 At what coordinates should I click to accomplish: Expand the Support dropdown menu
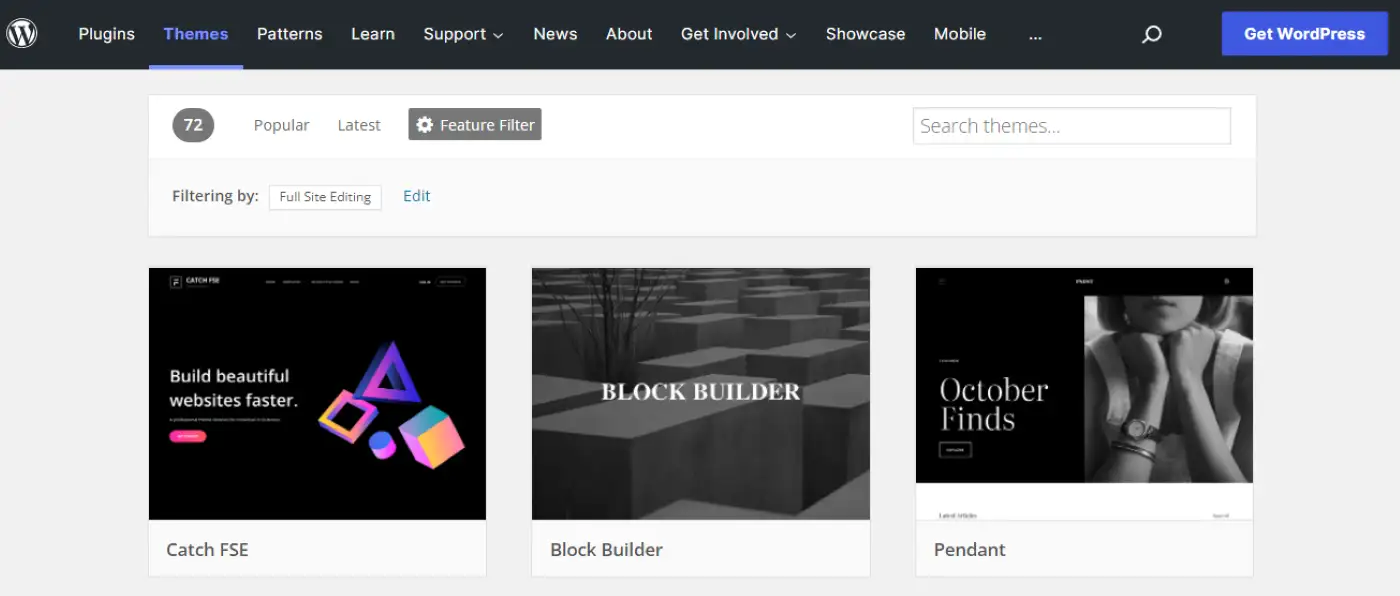[x=463, y=34]
